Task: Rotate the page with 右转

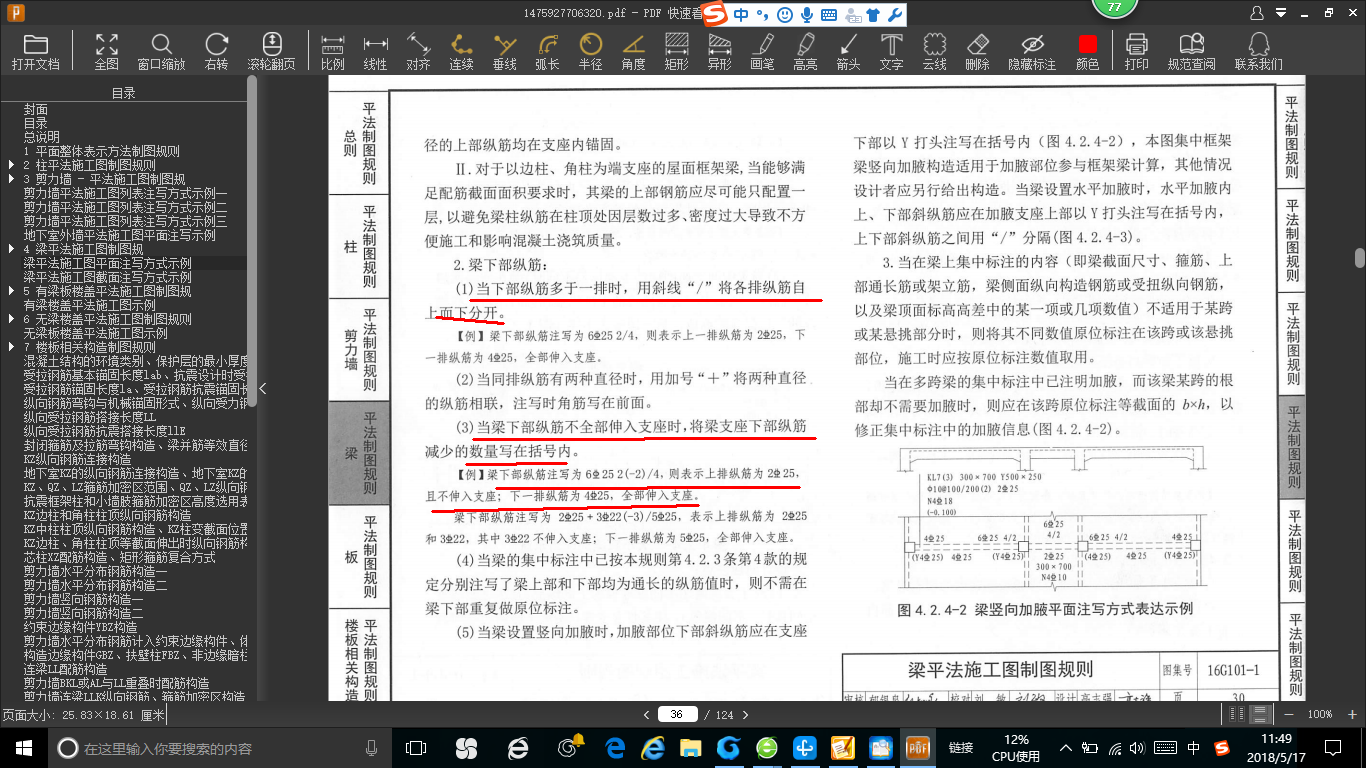Action: tap(216, 51)
